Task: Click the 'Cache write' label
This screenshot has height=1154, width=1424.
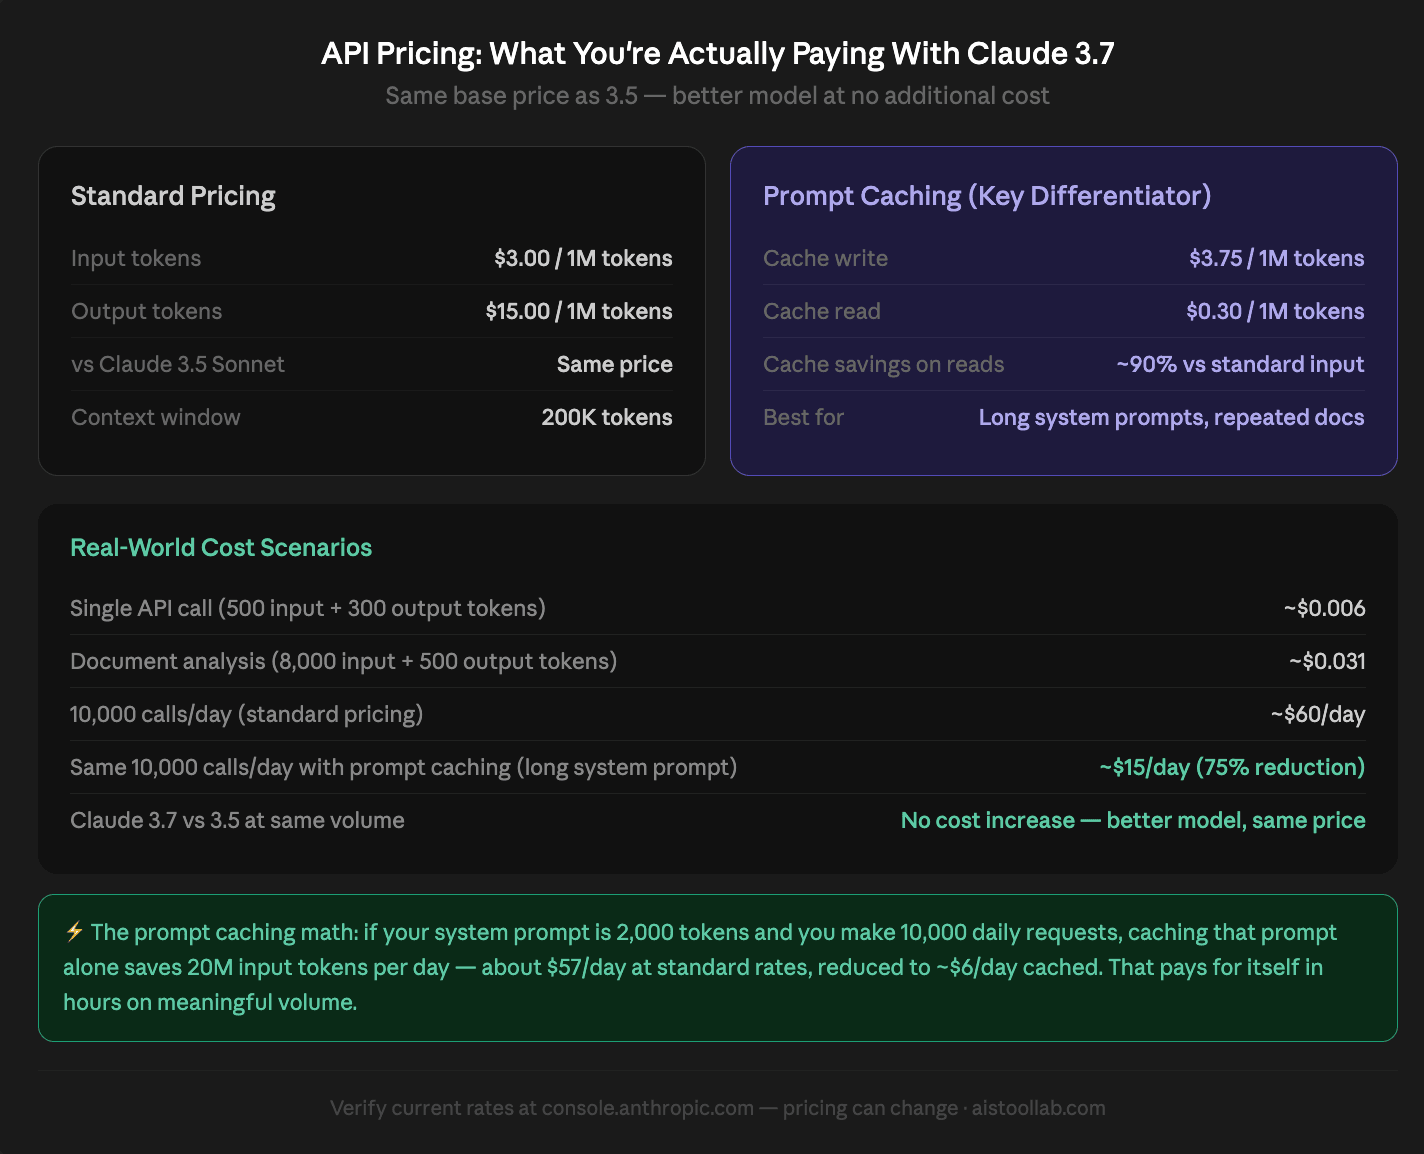Action: (825, 258)
